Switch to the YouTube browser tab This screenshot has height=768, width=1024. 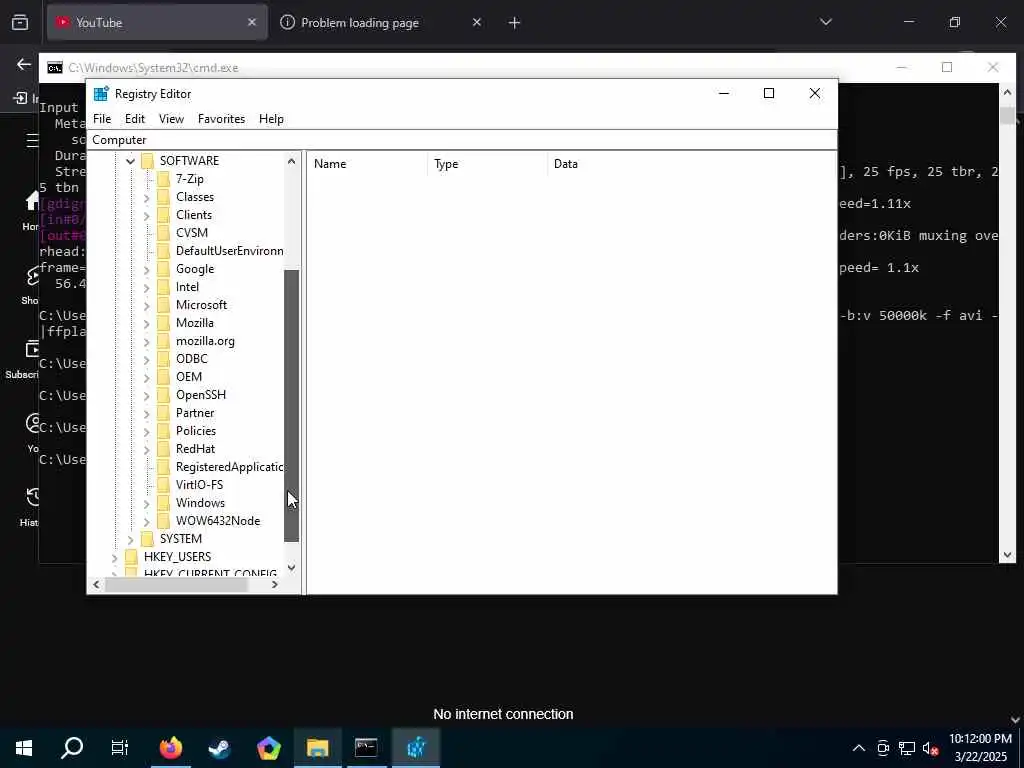click(x=157, y=23)
